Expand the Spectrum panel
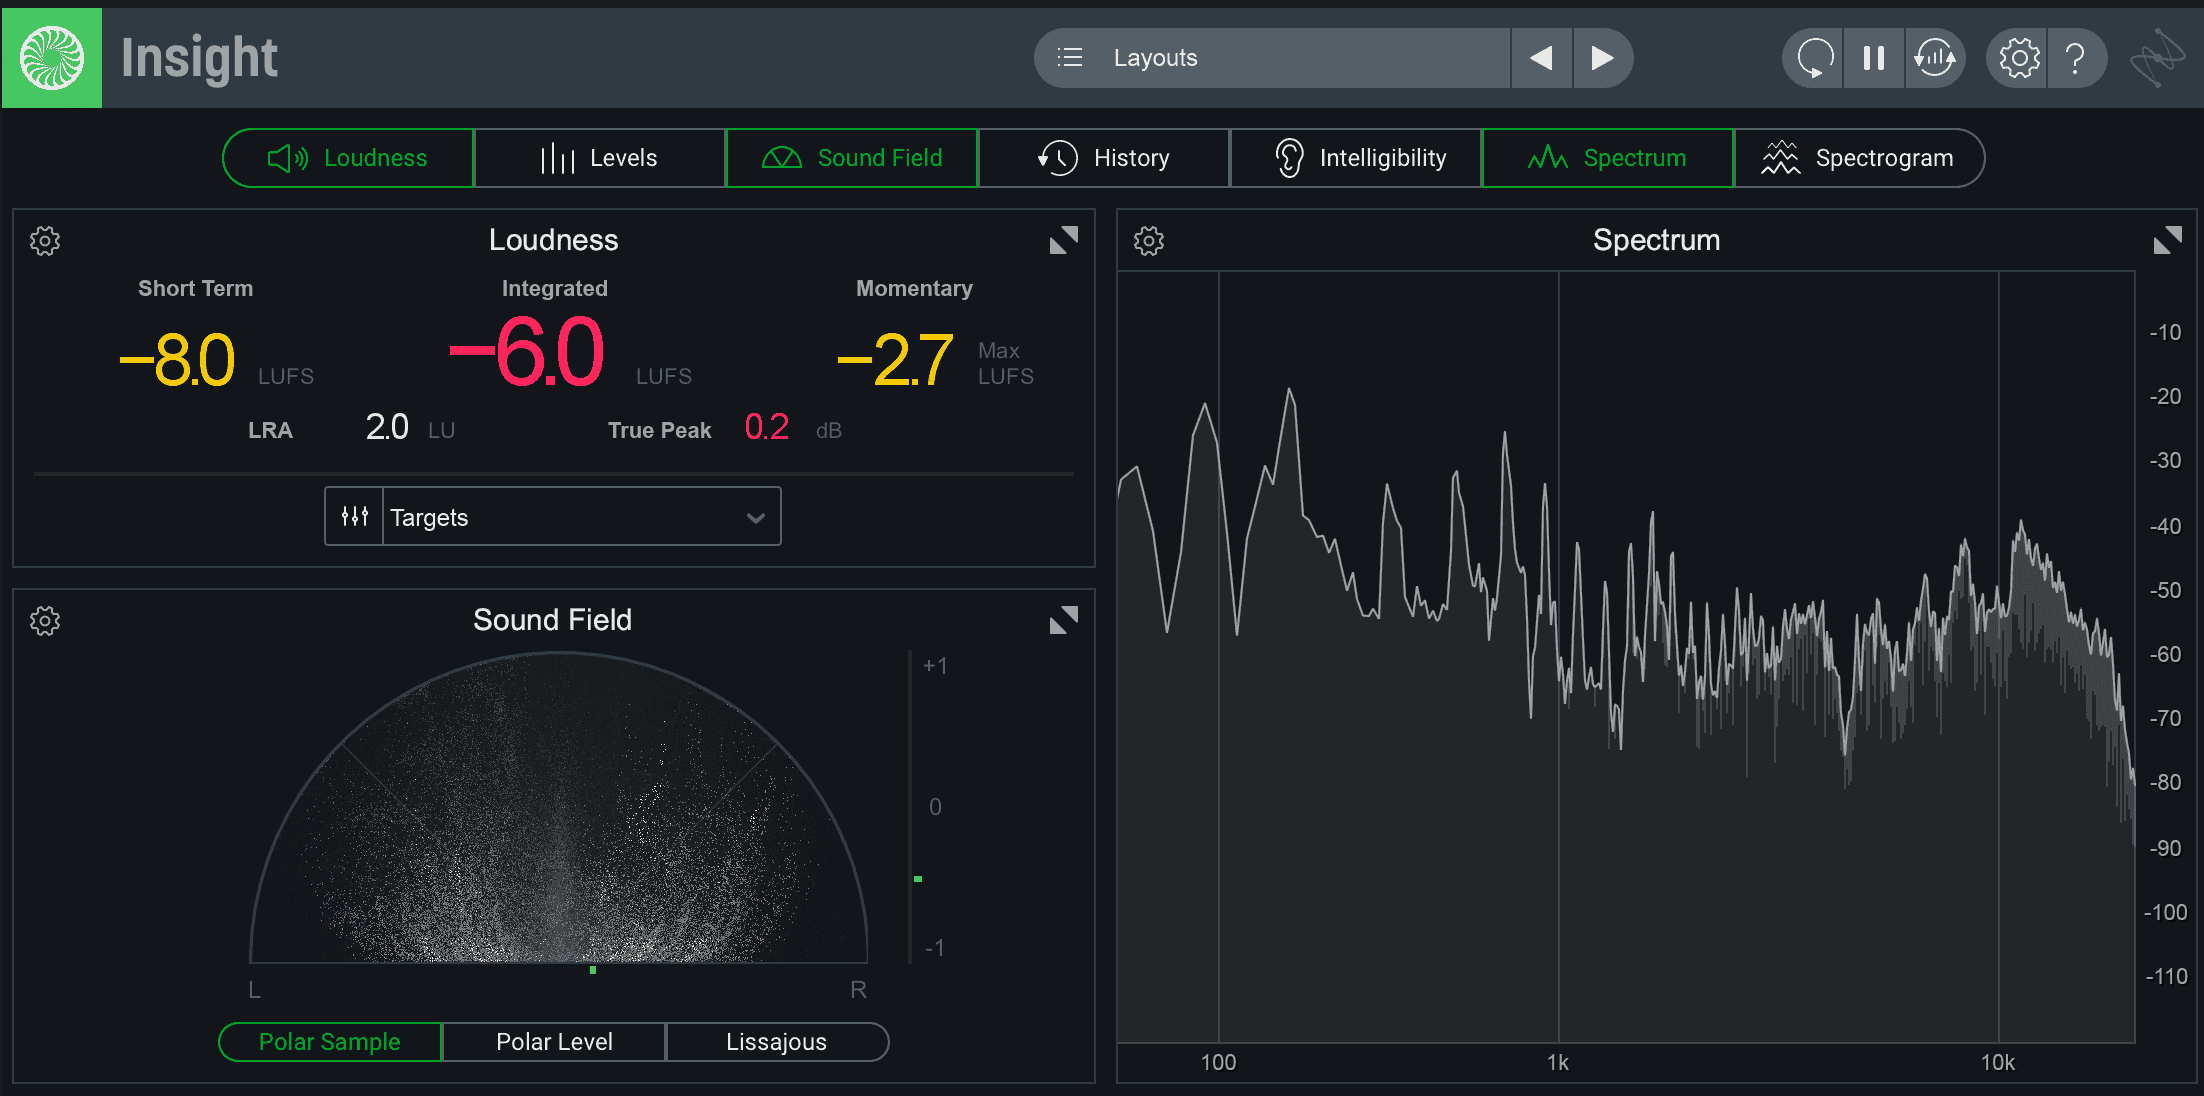The width and height of the screenshot is (2204, 1096). coord(2168,240)
